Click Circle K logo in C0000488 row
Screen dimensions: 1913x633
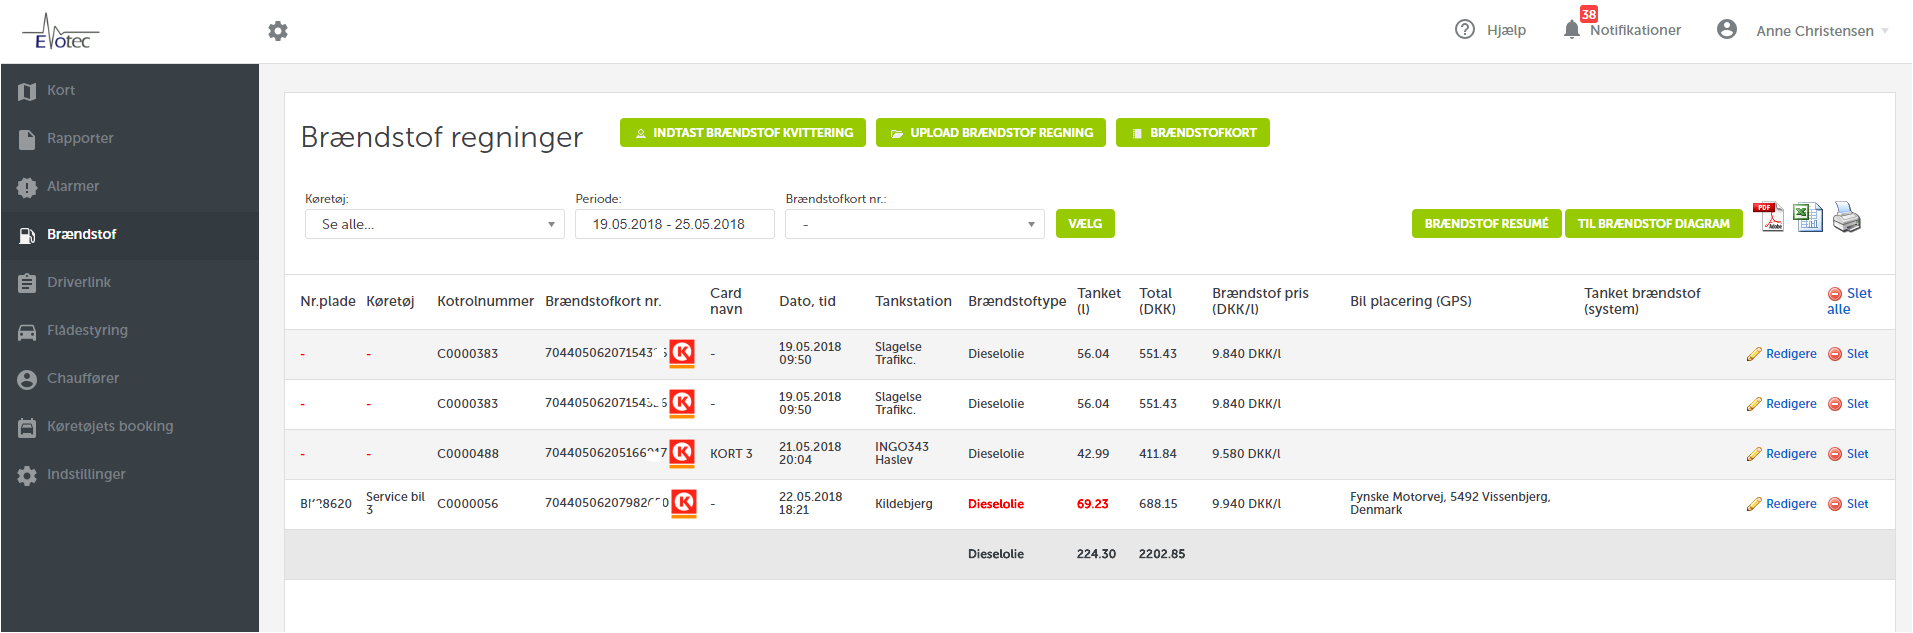pyautogui.click(x=682, y=453)
